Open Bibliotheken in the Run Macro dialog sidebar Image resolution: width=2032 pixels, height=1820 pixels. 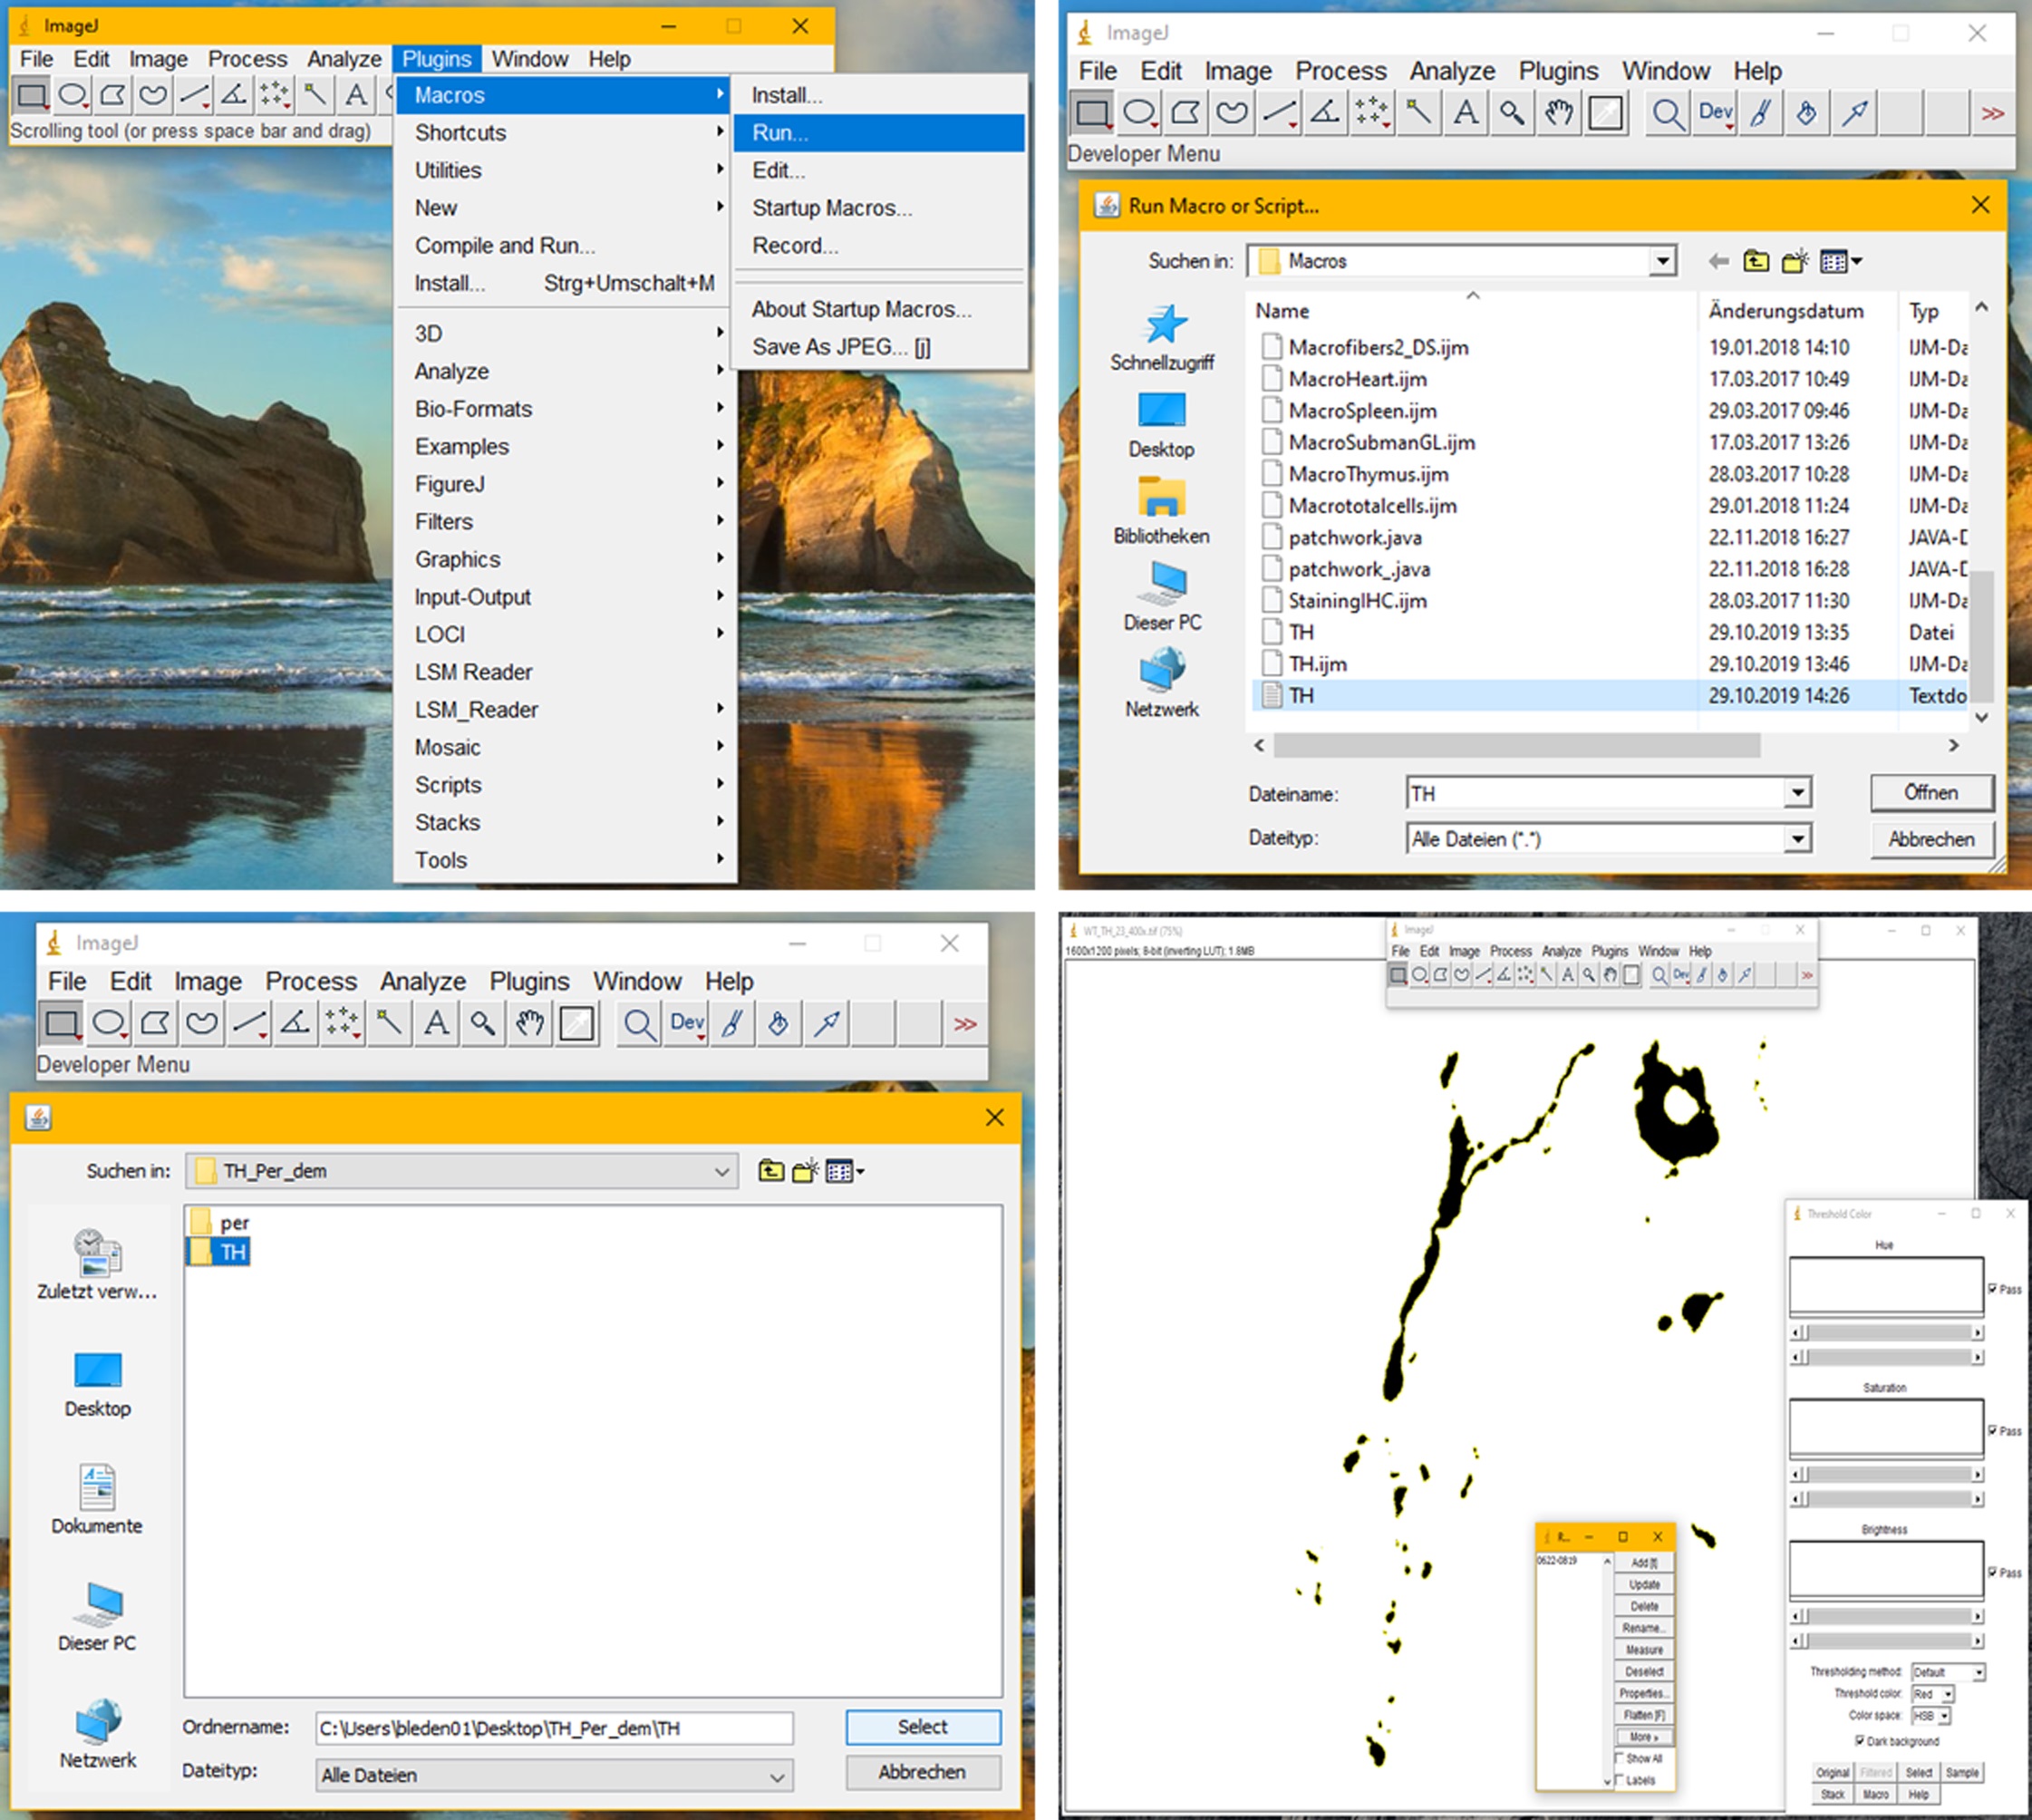1161,498
